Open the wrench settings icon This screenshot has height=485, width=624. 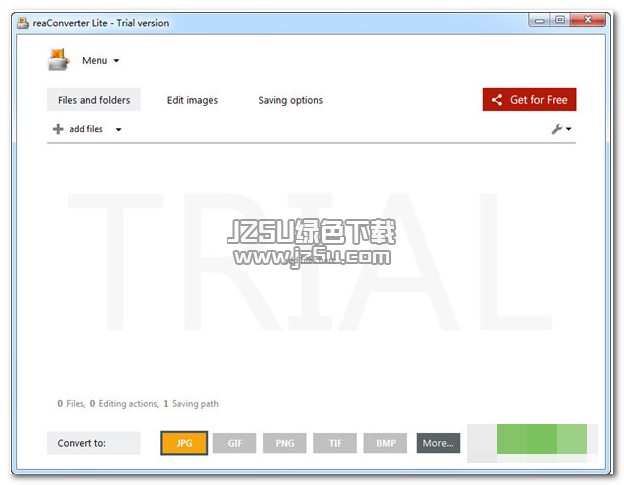tap(557, 129)
